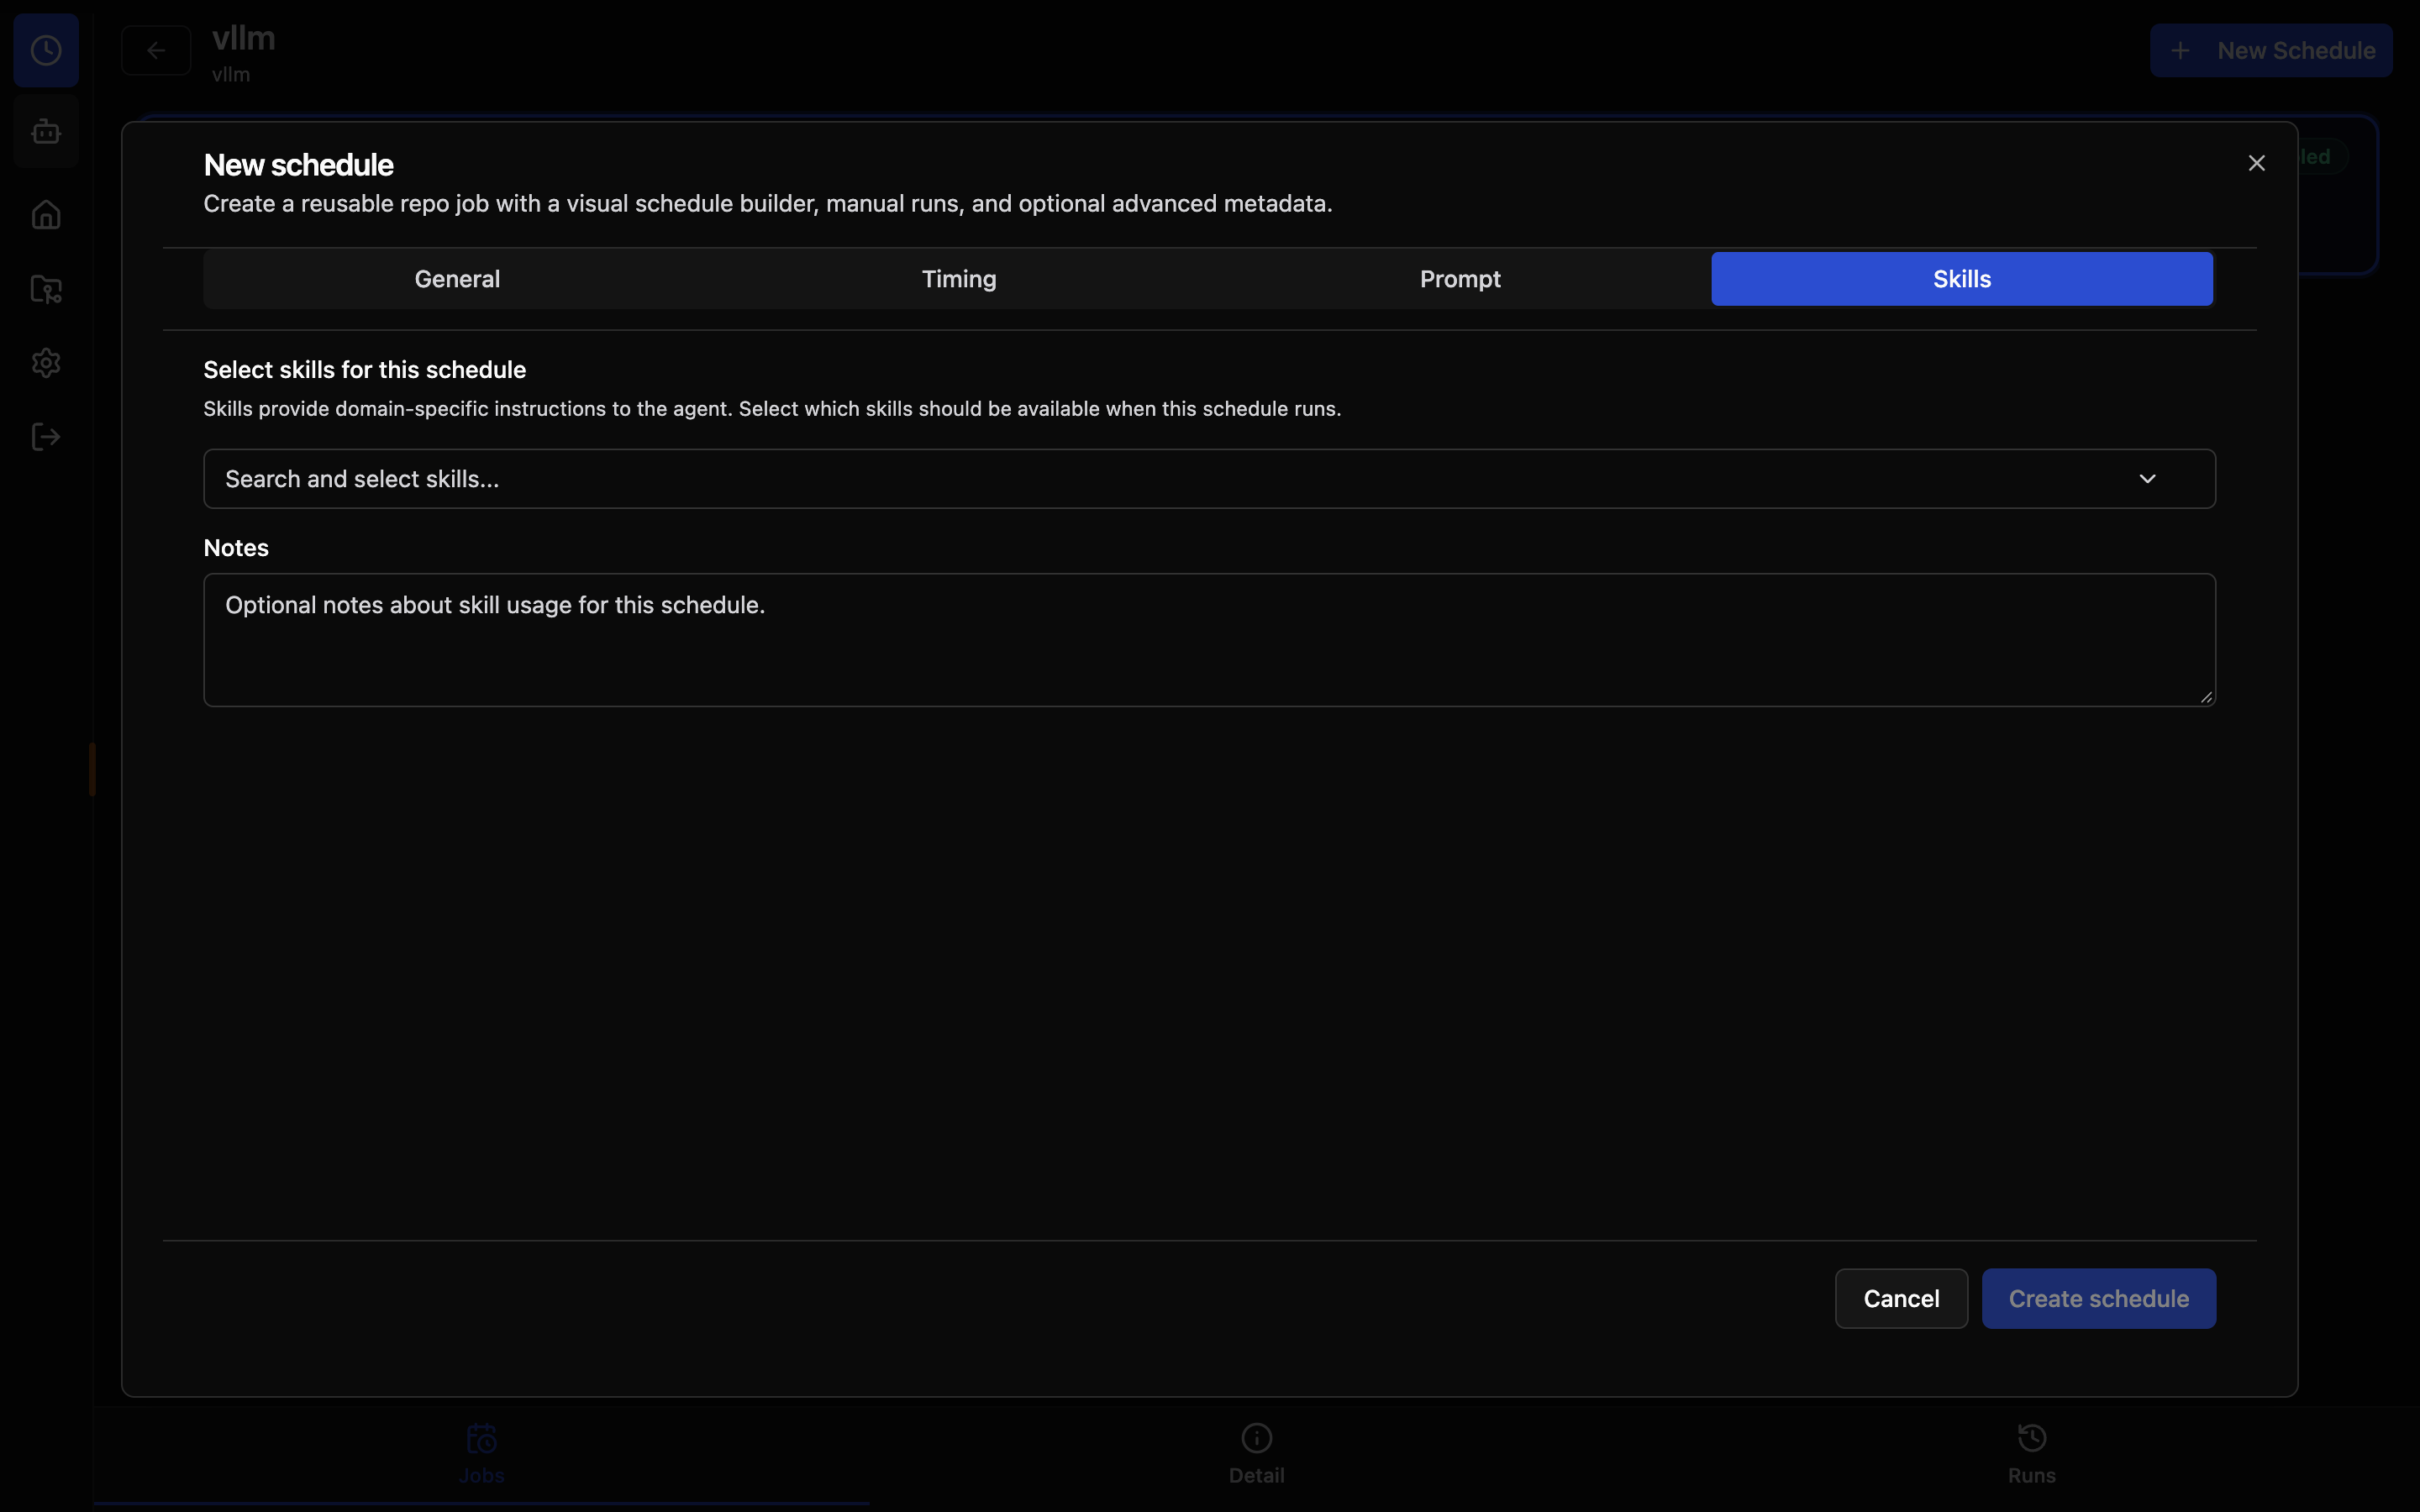Open the clock schedules sidebar icon

46,50
